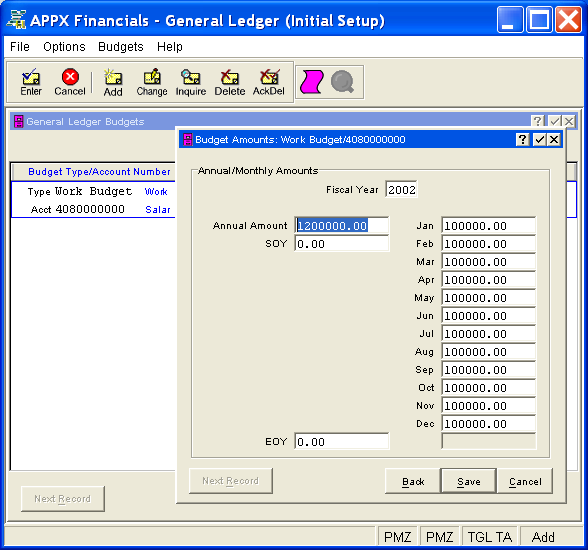Viewport: 588px width, 550px height.
Task: Close the Budget Amounts dialog with X
Action: tap(554, 139)
